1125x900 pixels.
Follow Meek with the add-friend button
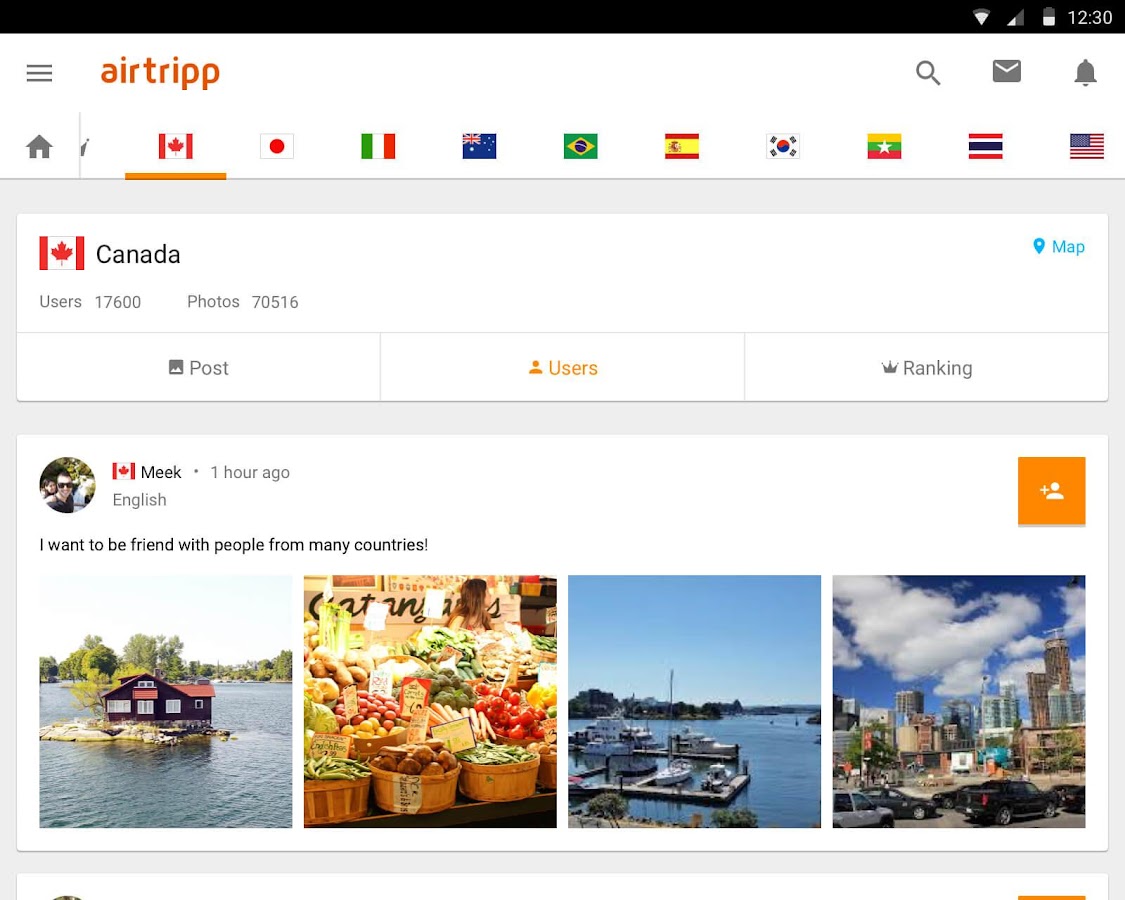point(1051,491)
